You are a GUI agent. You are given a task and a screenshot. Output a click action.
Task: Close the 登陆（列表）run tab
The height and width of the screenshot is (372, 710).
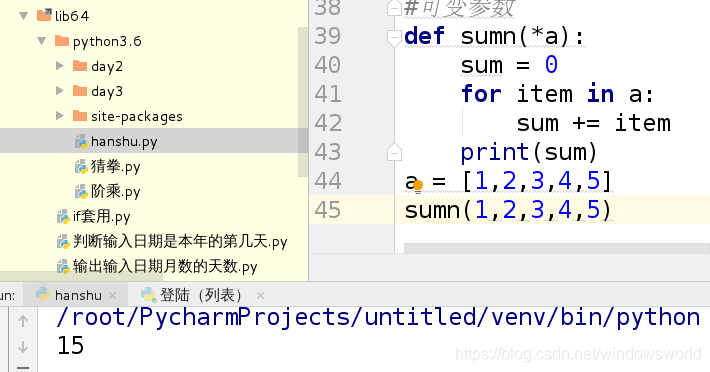click(x=260, y=296)
